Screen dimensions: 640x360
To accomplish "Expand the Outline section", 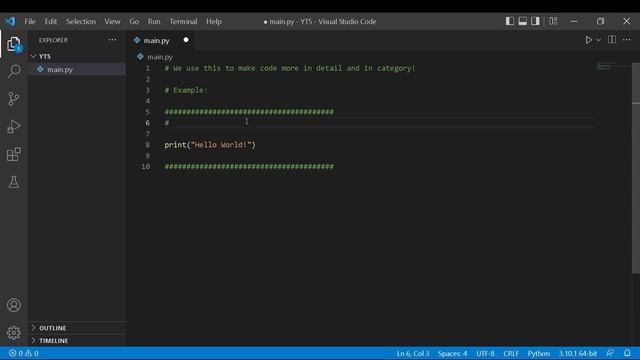I will point(76,328).
